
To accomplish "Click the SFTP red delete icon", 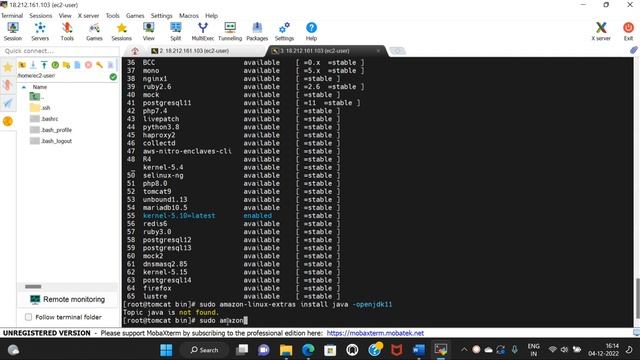I will click(x=88, y=65).
